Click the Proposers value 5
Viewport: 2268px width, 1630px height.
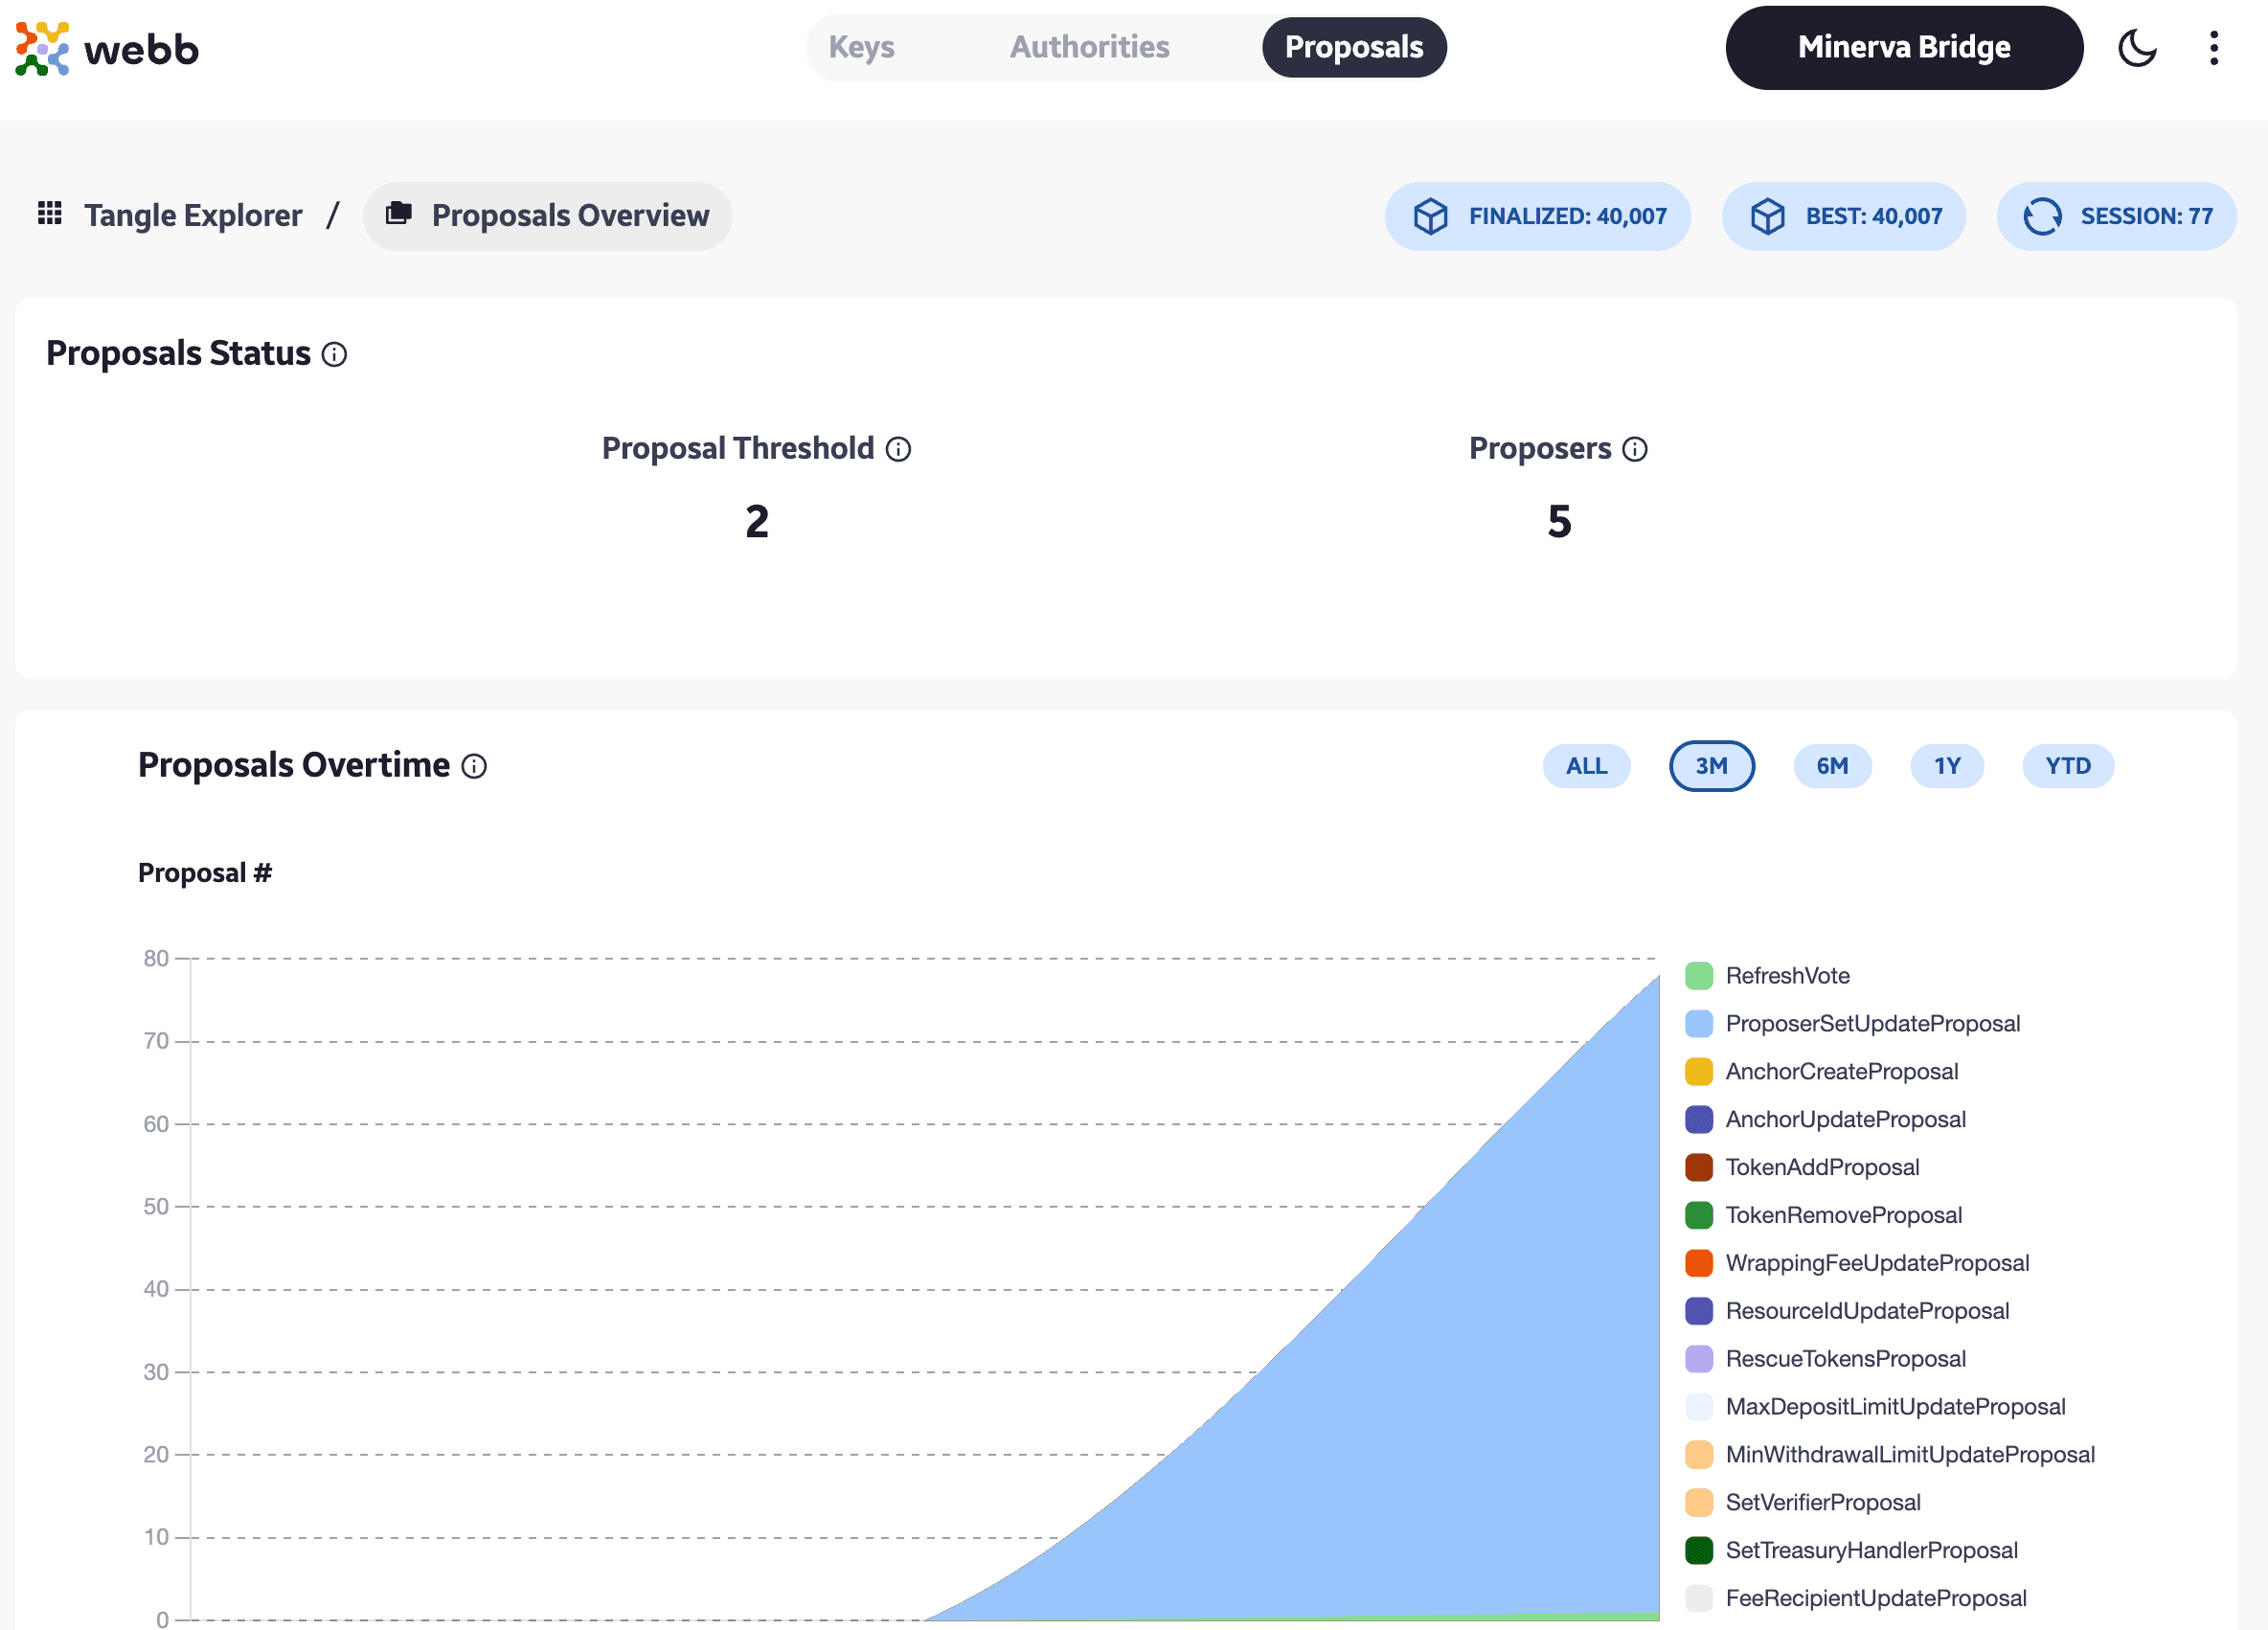1559,522
